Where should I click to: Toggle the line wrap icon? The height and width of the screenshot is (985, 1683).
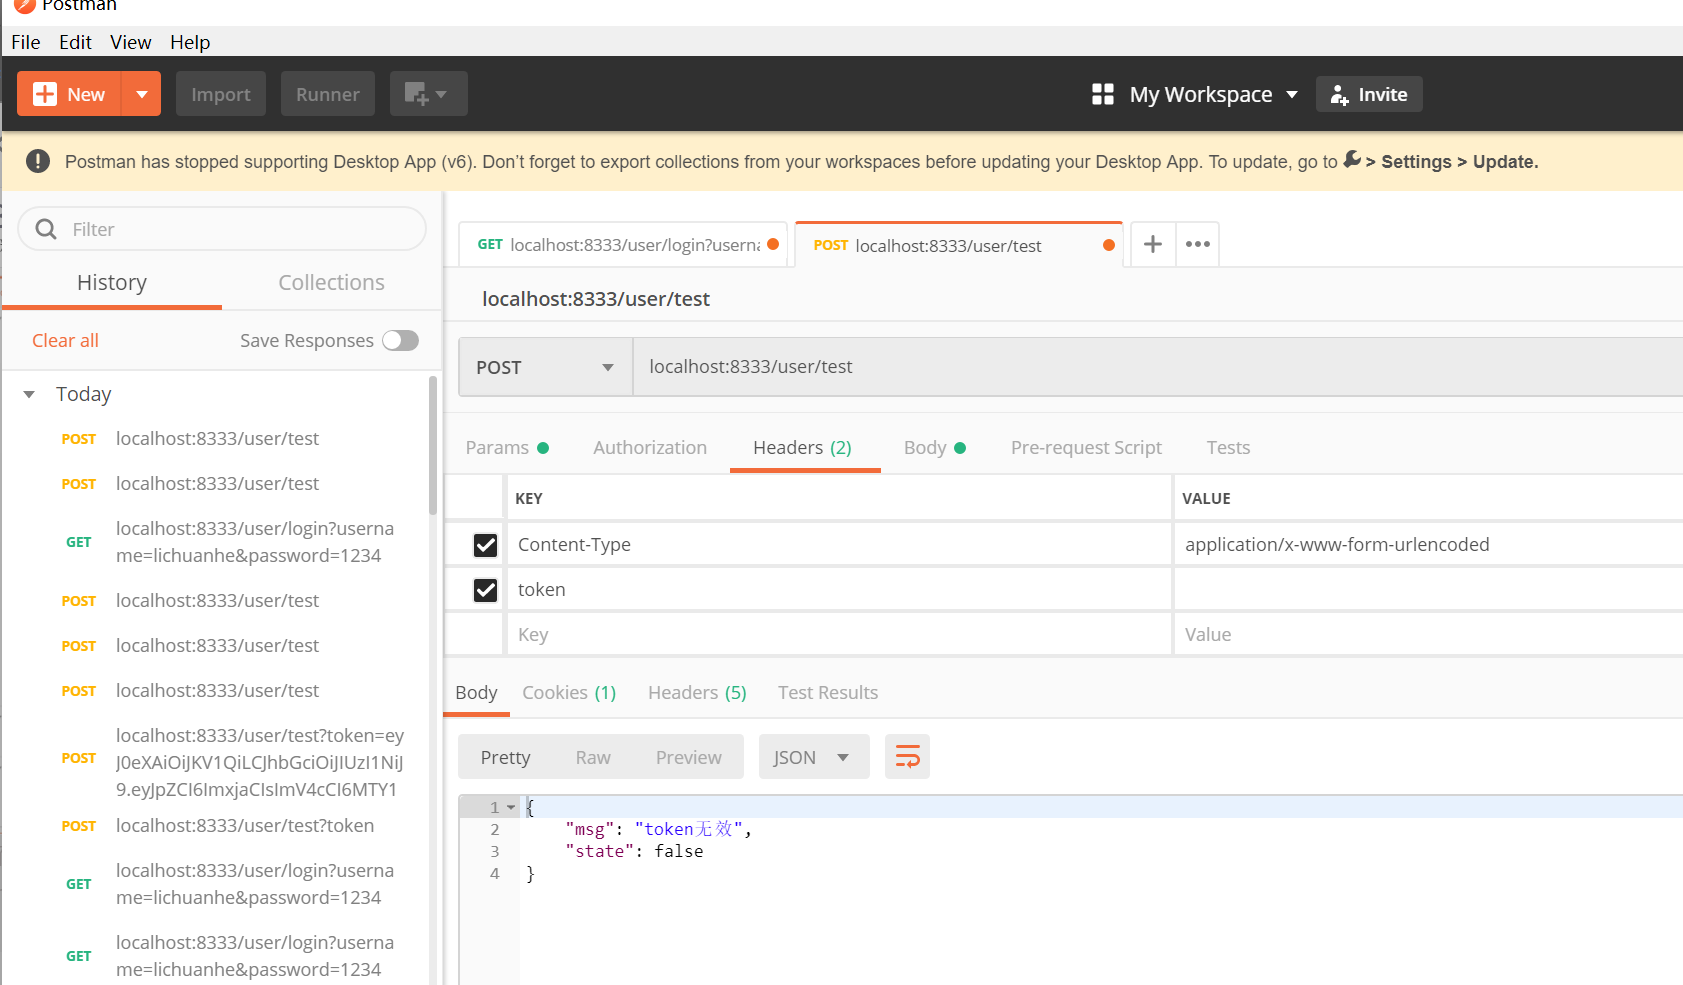[x=907, y=757]
